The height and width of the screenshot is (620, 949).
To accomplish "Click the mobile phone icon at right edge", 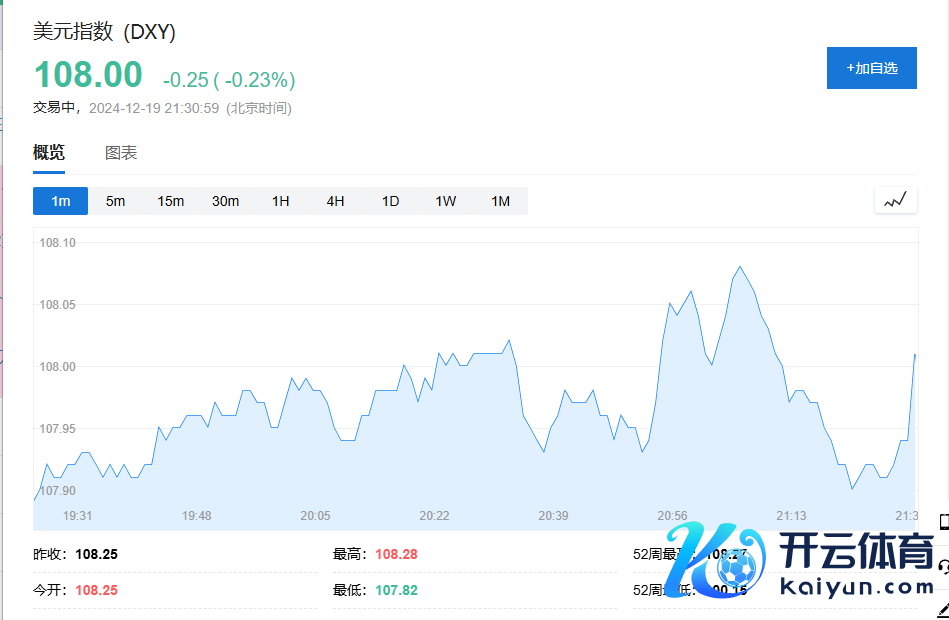I will (x=943, y=521).
